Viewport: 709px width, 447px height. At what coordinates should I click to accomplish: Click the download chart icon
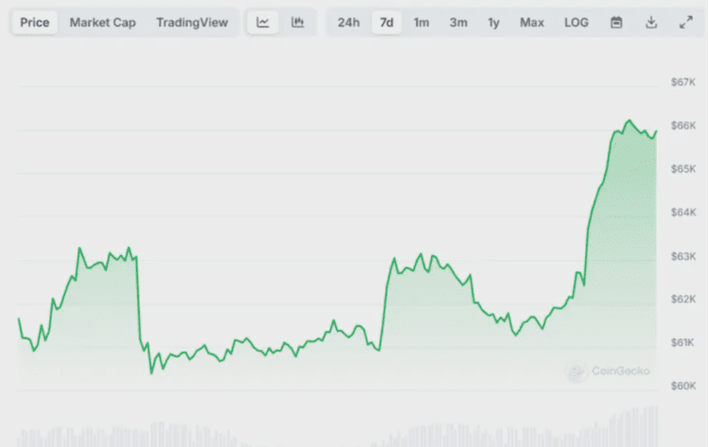pos(651,22)
